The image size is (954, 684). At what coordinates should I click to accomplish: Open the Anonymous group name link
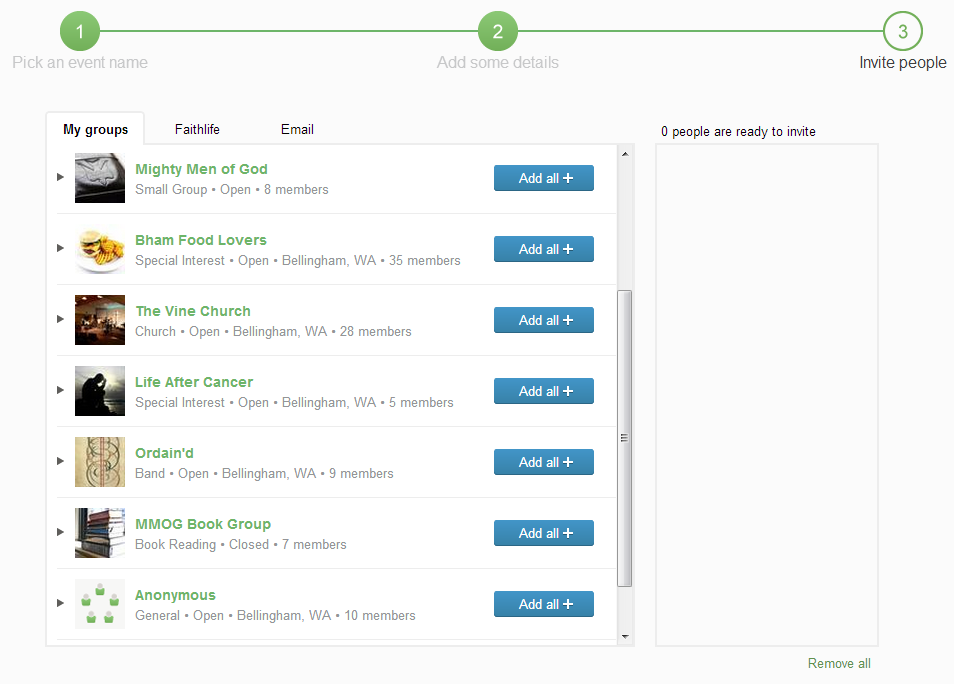pyautogui.click(x=175, y=595)
